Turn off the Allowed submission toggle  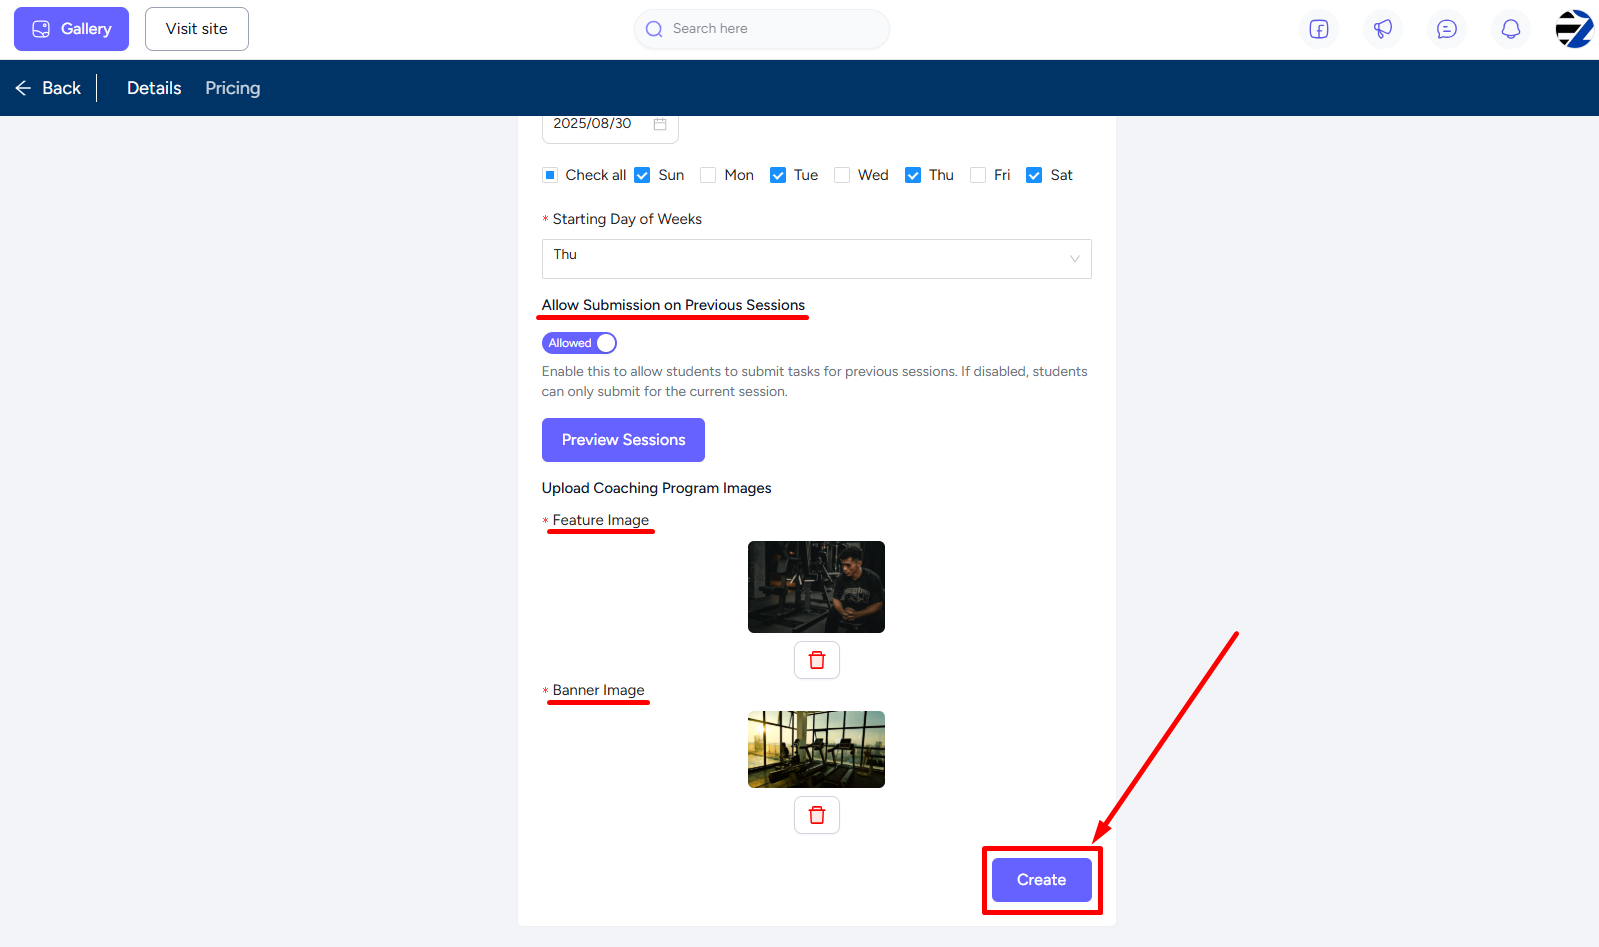coord(579,343)
